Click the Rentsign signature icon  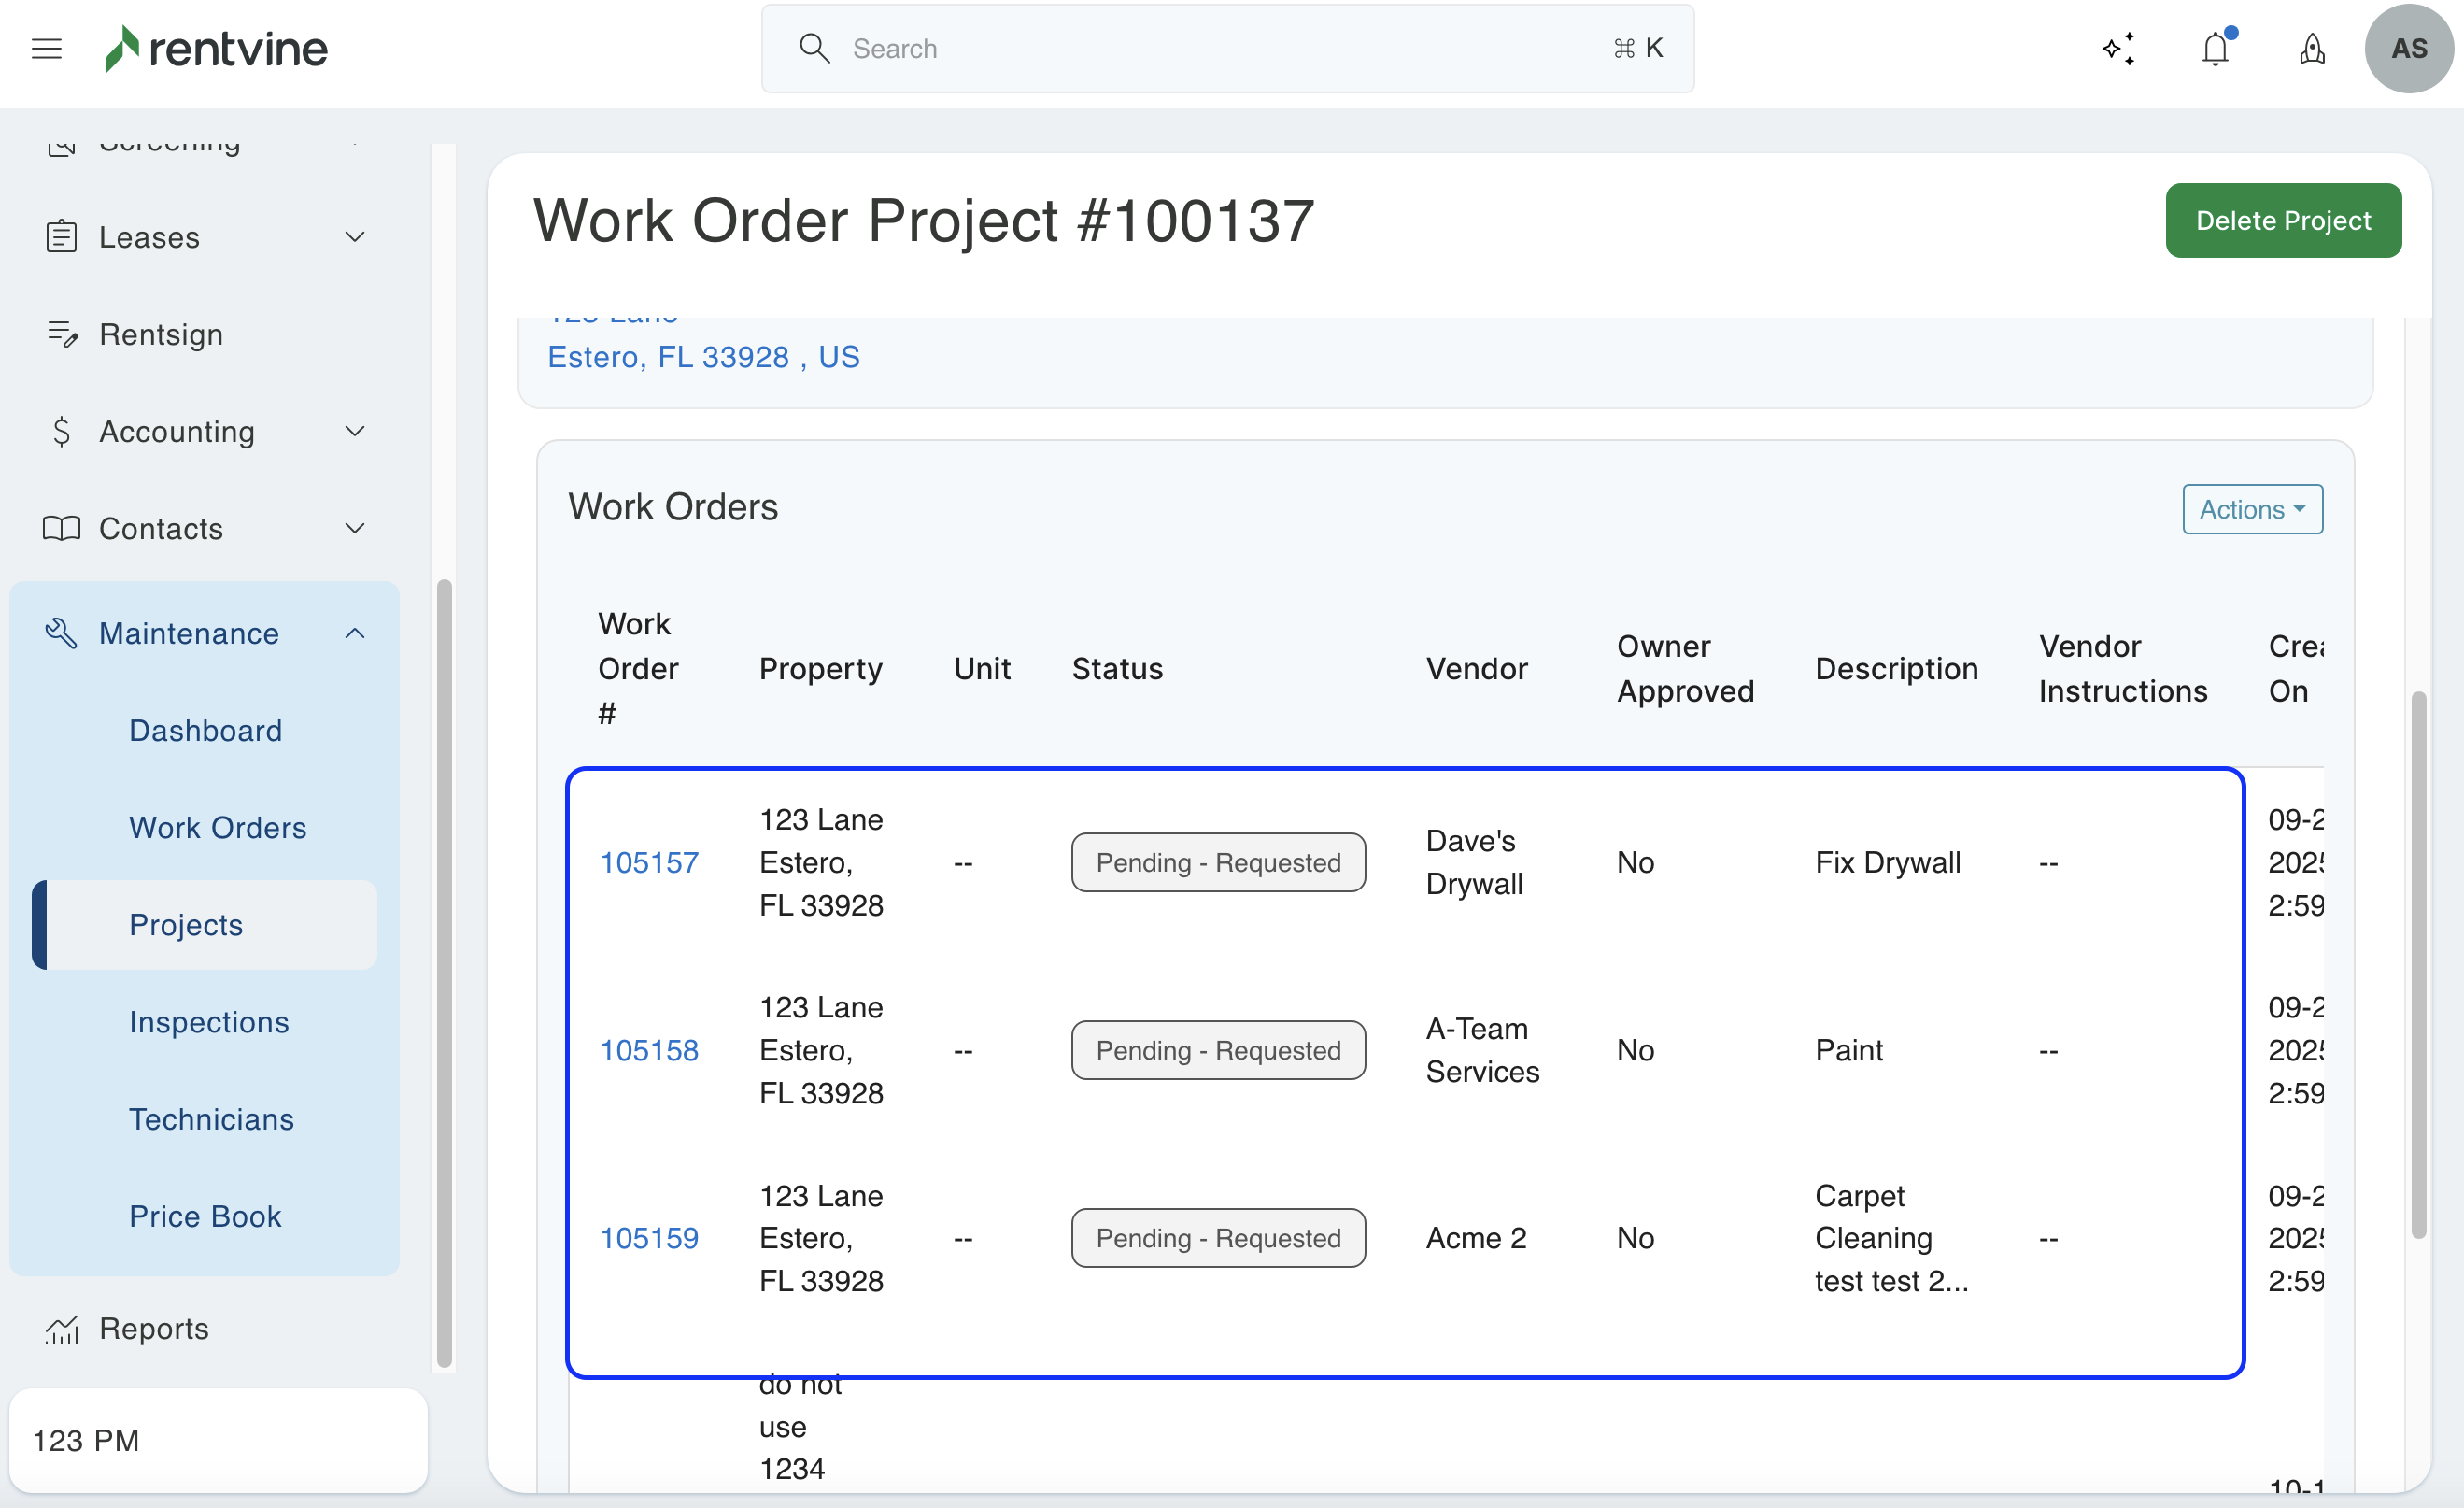tap(62, 334)
